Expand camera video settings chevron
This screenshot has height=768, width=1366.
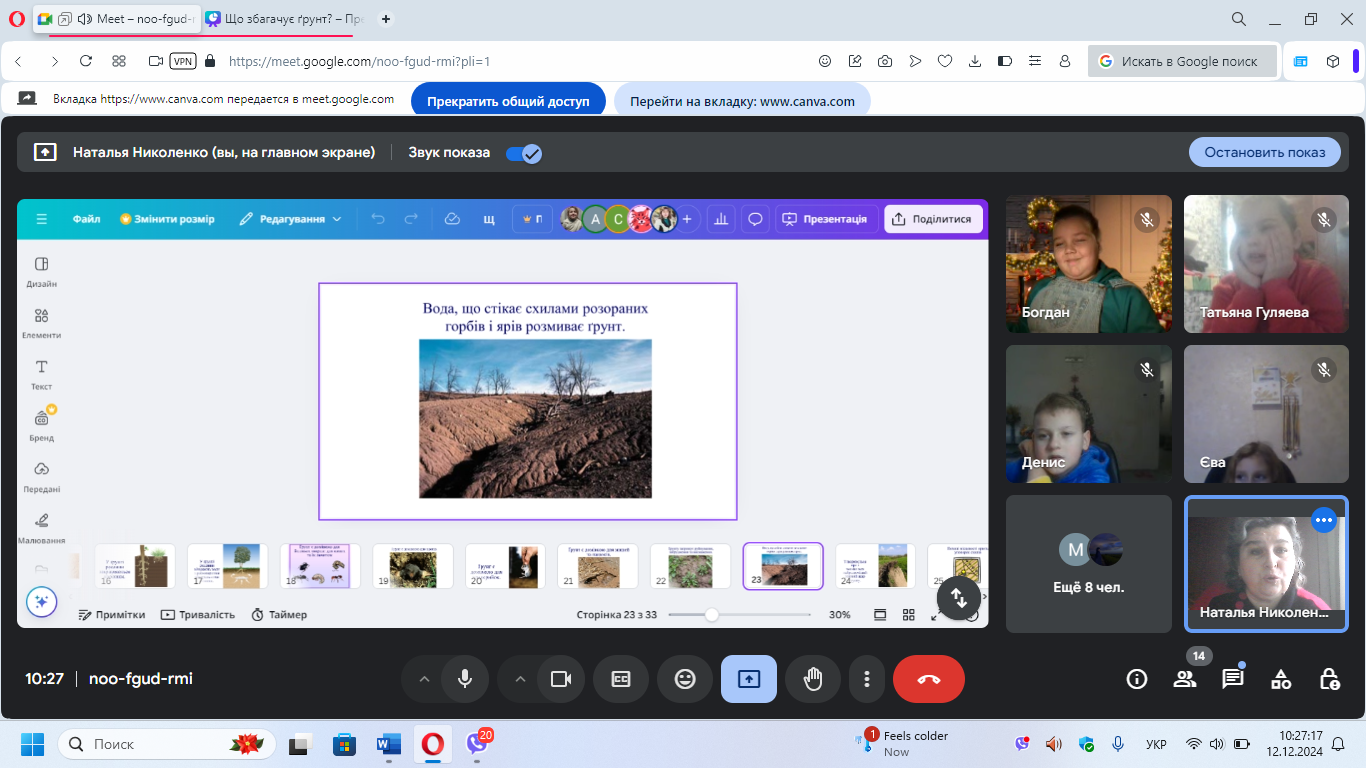(x=520, y=679)
